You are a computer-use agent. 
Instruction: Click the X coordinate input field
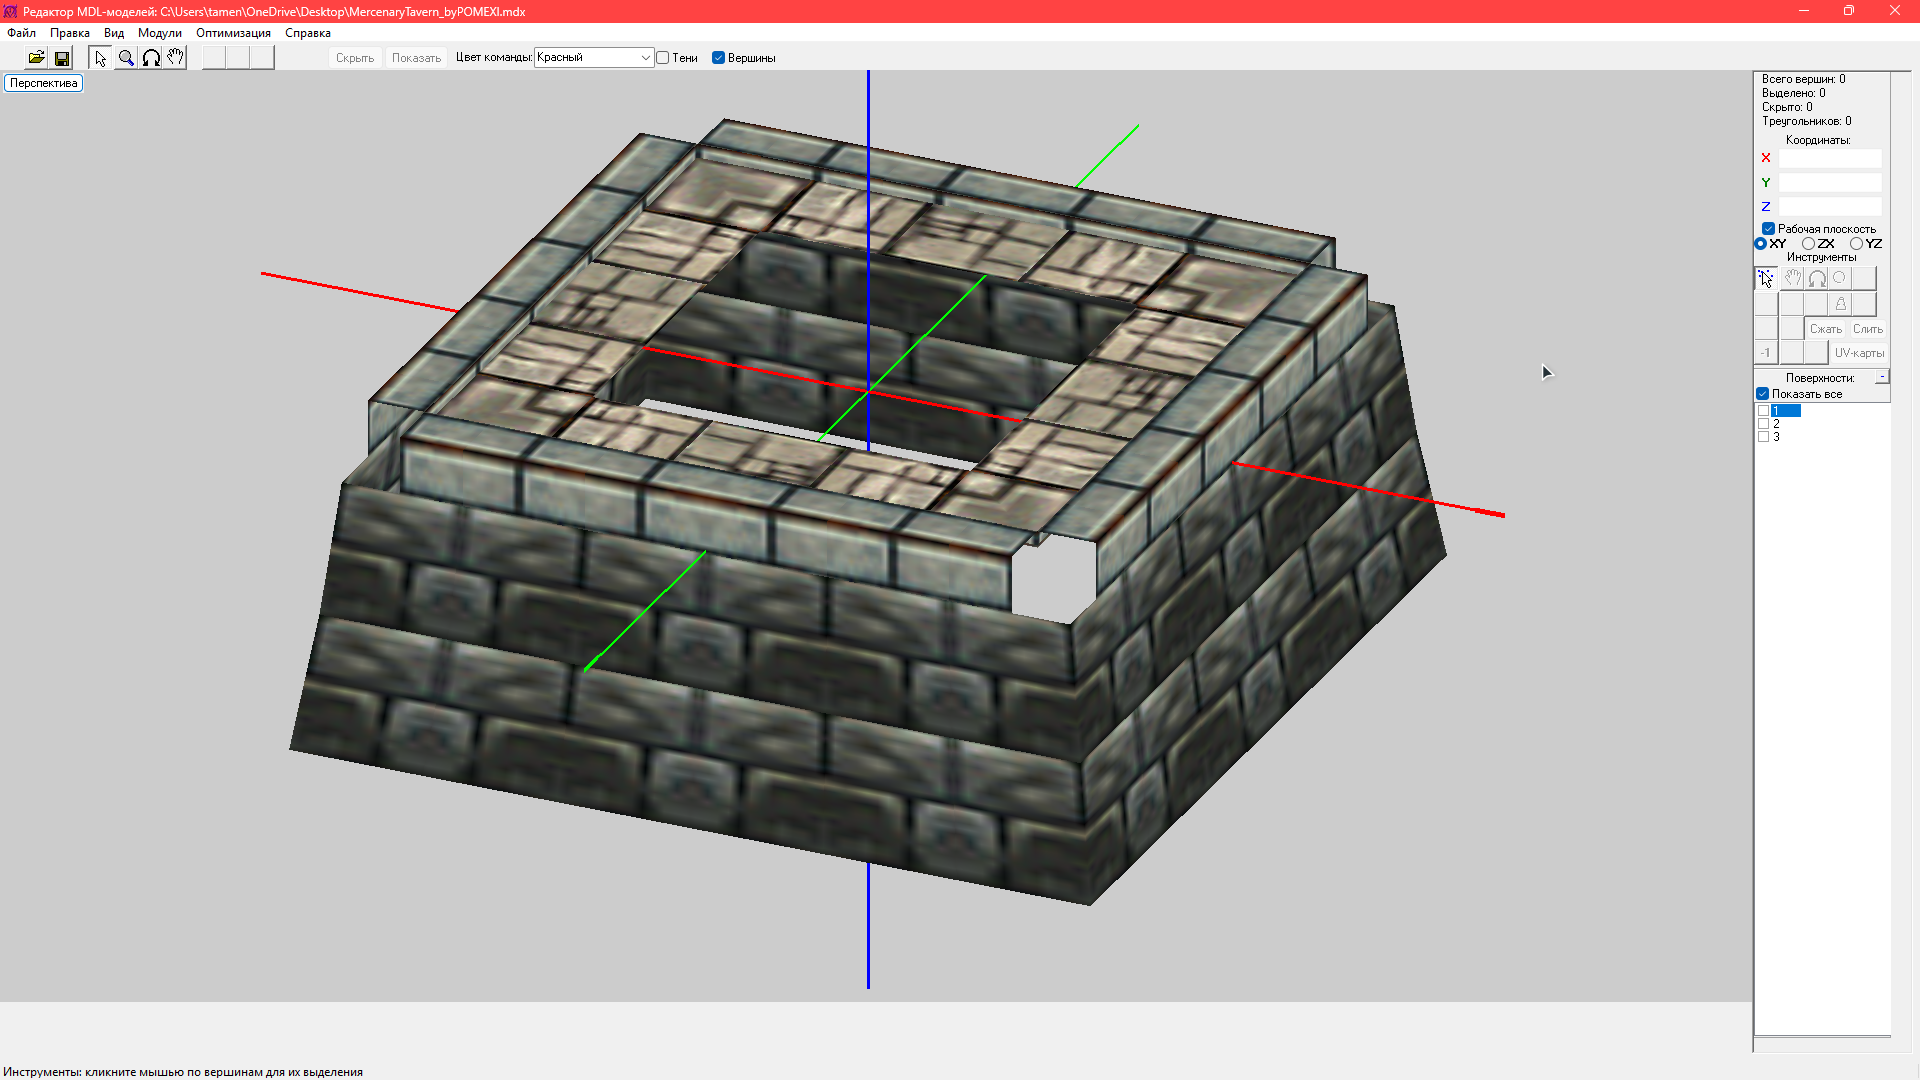click(x=1829, y=158)
